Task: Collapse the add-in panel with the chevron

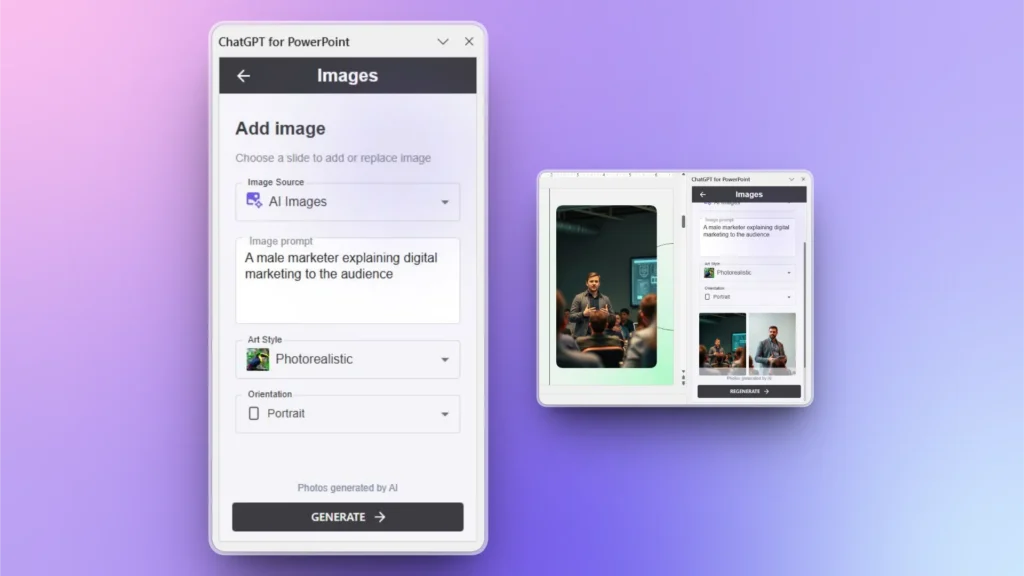Action: point(443,41)
